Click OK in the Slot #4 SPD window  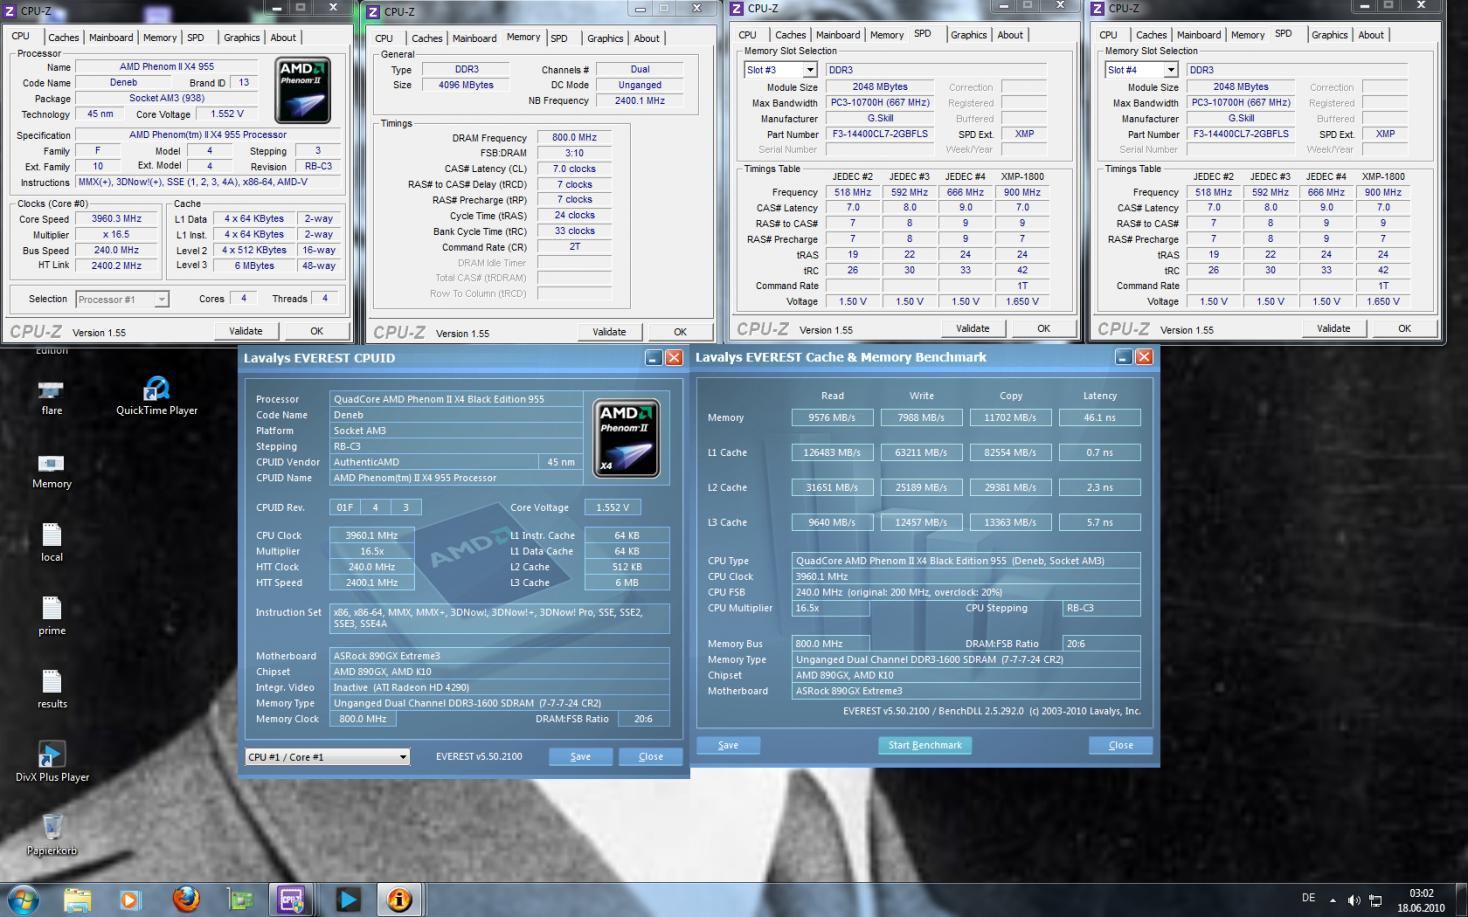[x=1405, y=328]
